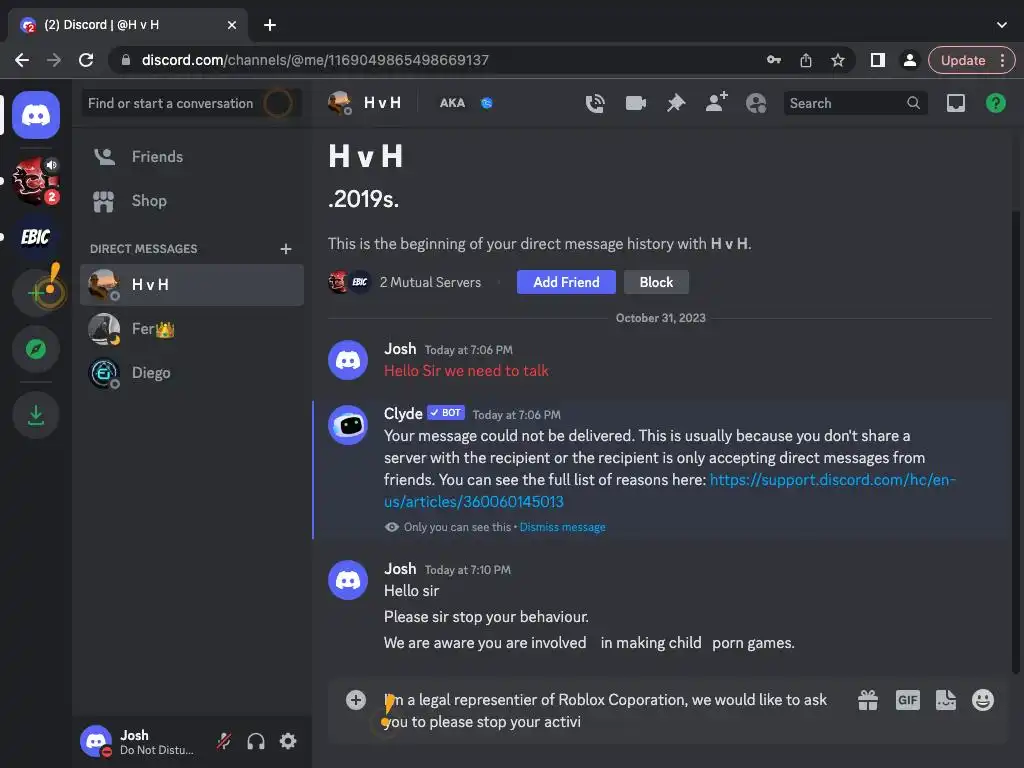Toggle microphone mute in user panel
This screenshot has width=1024, height=768.
coord(223,741)
